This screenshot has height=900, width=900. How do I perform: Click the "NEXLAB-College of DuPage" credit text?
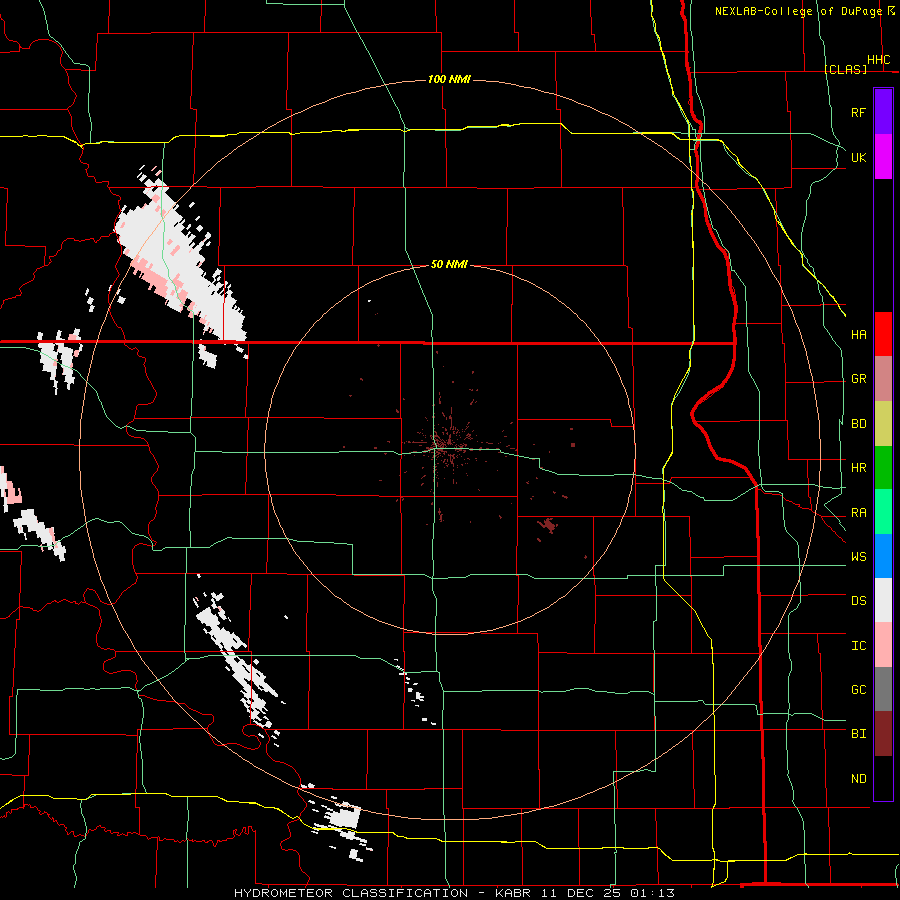(798, 11)
